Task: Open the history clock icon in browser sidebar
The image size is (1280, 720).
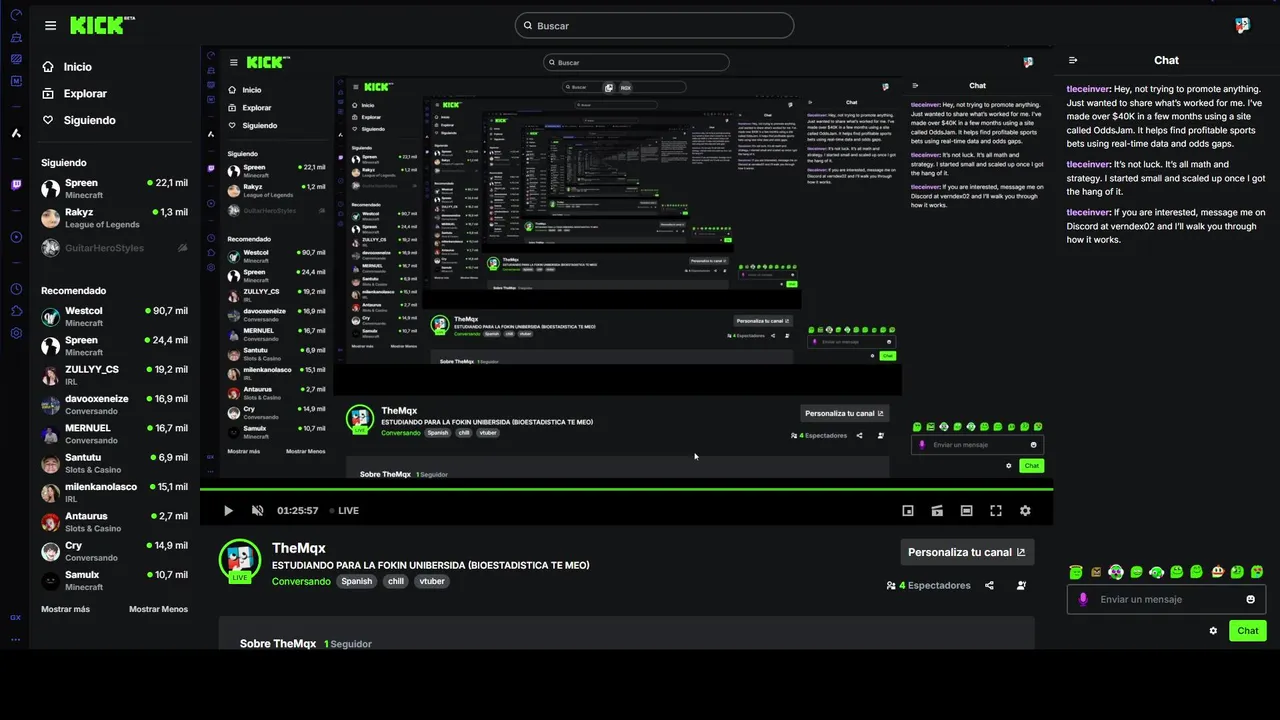Action: [16, 289]
